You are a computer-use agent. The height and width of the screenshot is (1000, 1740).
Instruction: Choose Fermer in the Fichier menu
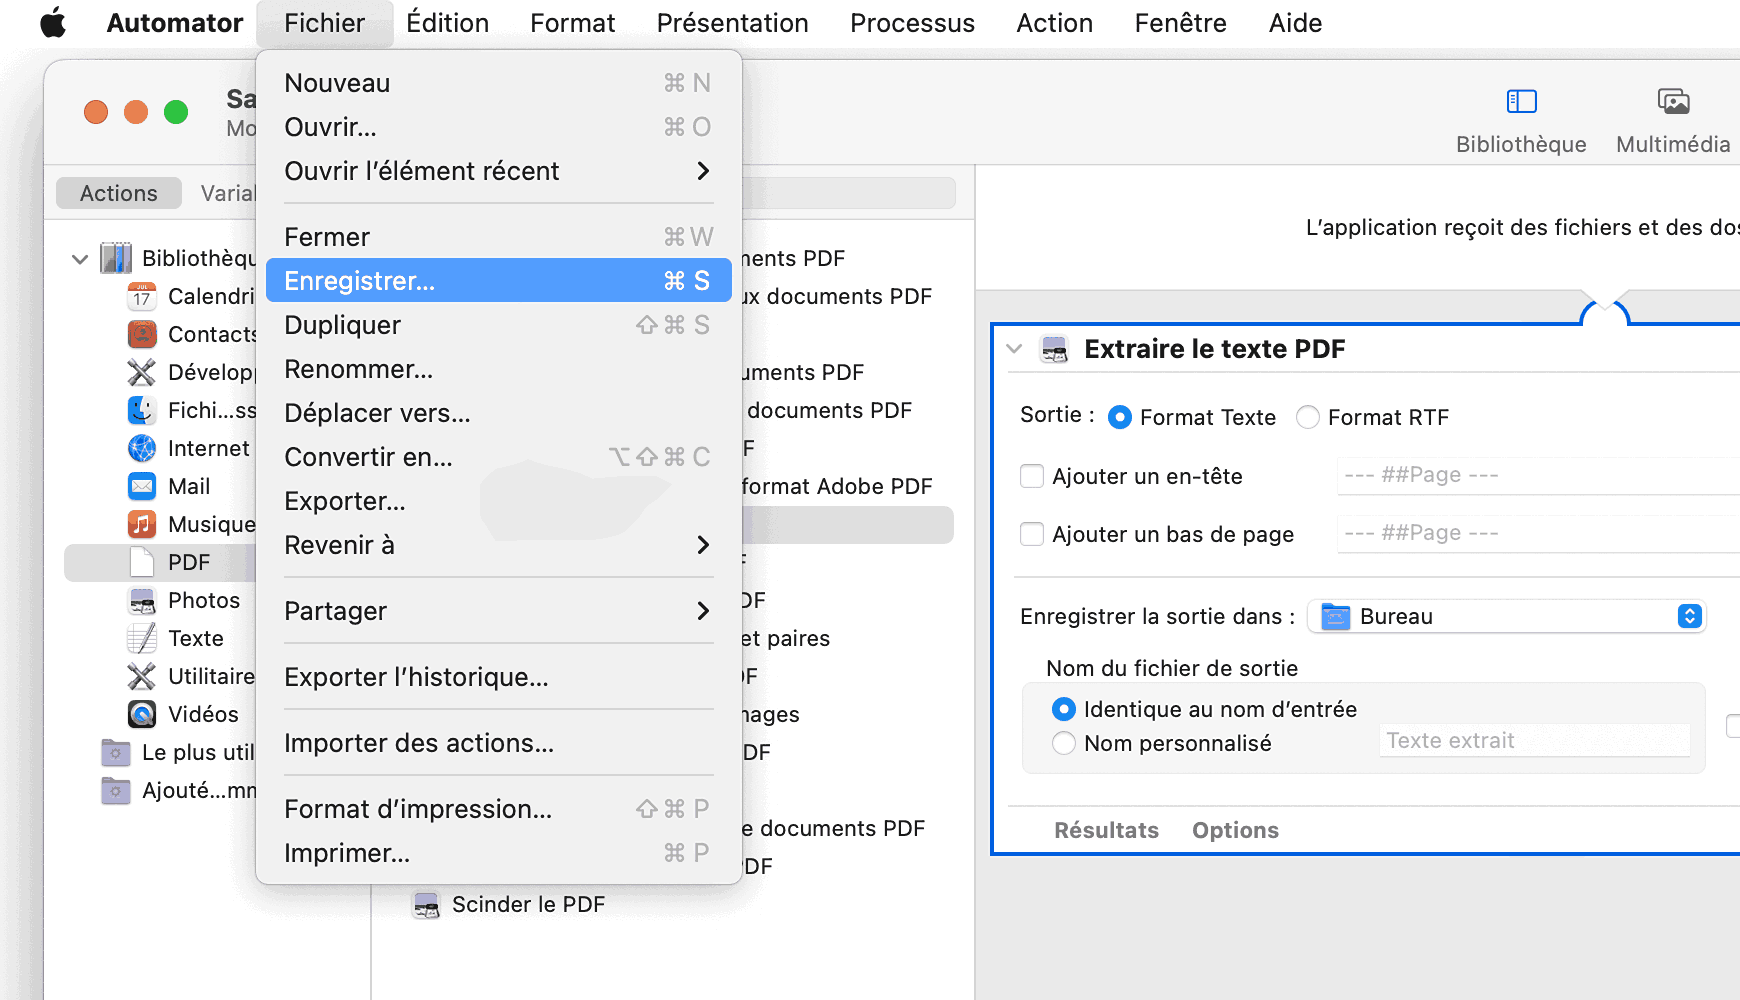pos(498,237)
